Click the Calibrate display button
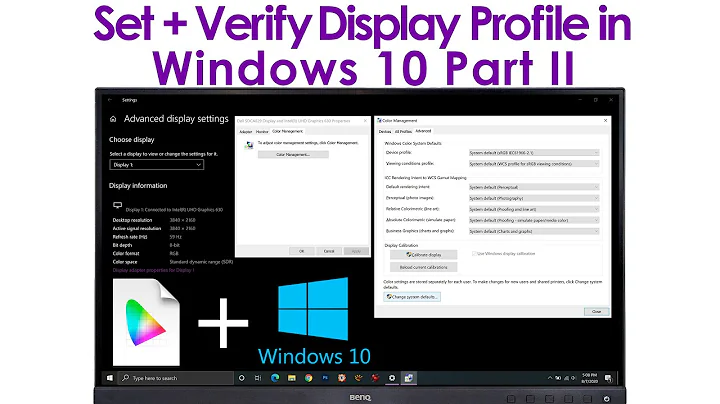Image resolution: width=720 pixels, height=404 pixels. coord(423,254)
